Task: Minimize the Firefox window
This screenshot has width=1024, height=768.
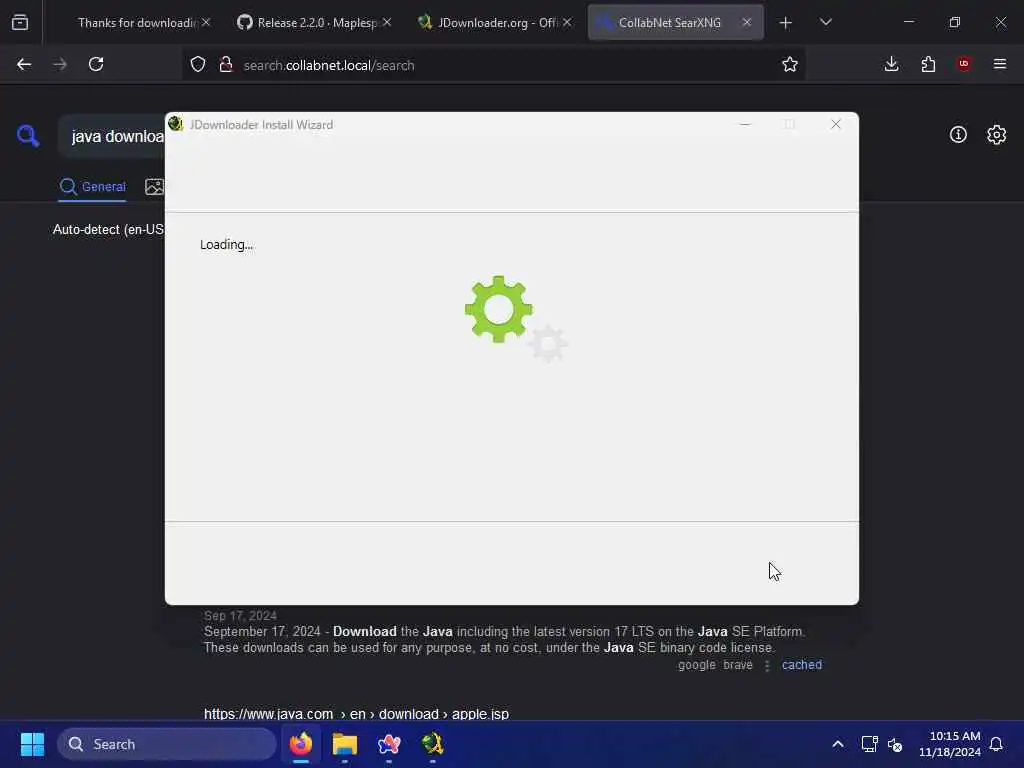Action: pyautogui.click(x=908, y=22)
